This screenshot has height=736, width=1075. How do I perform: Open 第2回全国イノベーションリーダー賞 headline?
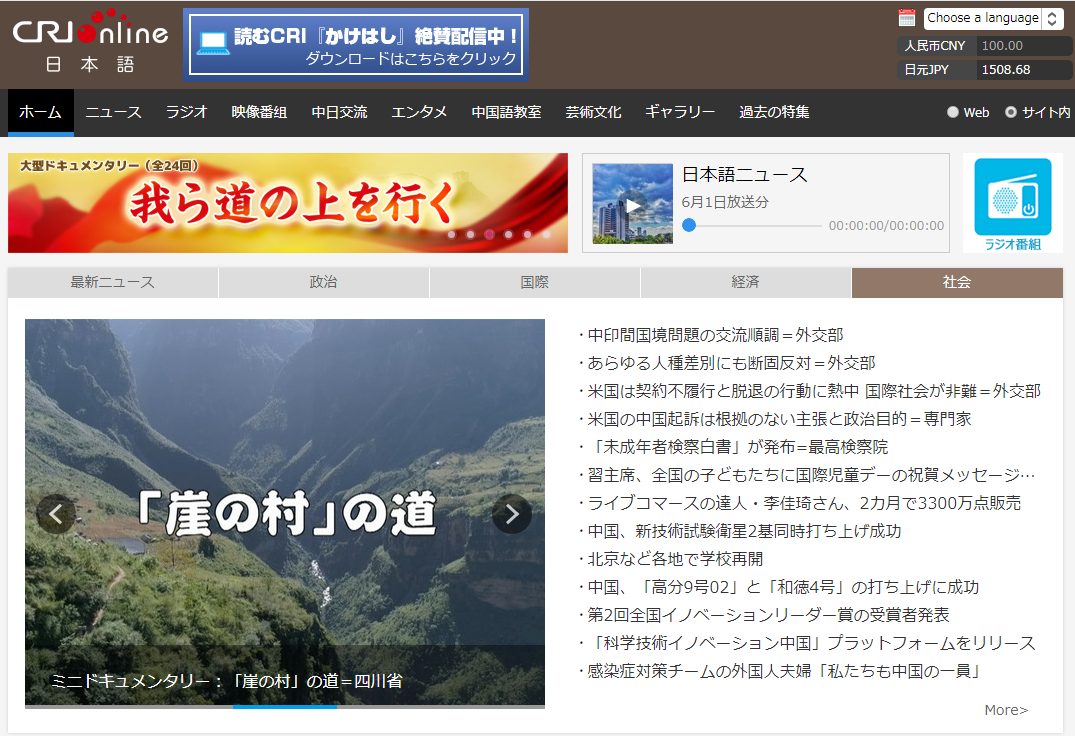click(769, 615)
